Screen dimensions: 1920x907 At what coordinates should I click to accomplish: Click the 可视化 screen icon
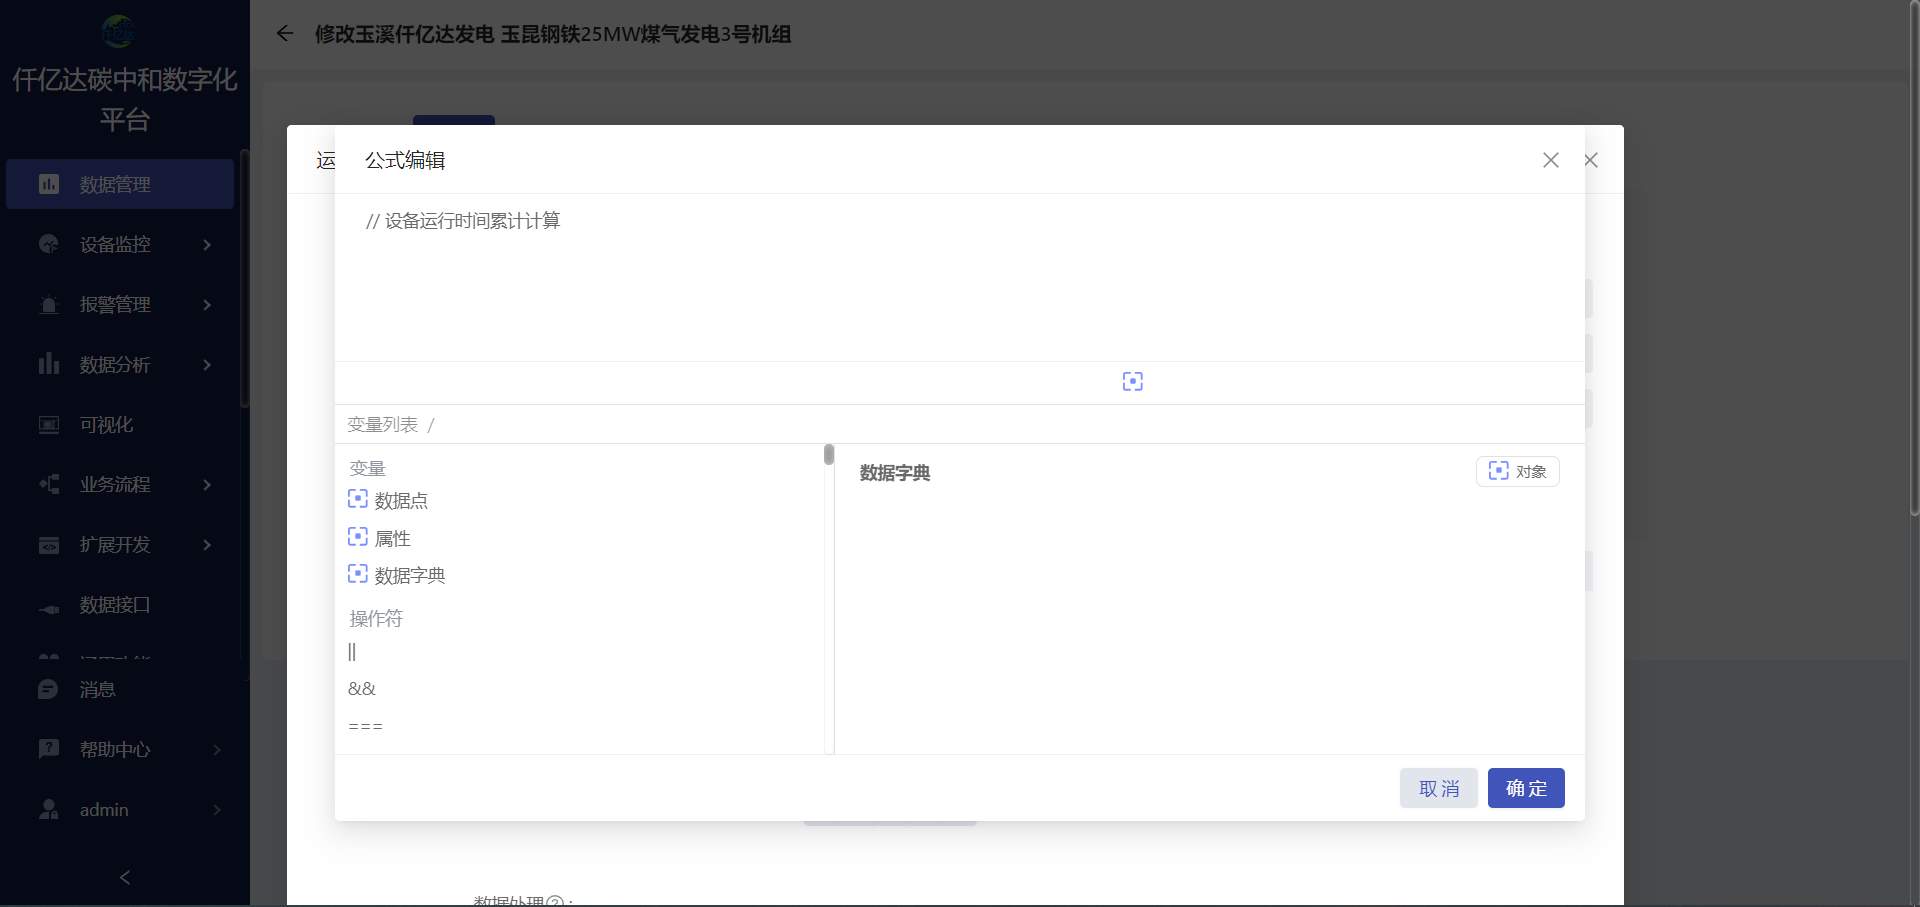point(49,424)
